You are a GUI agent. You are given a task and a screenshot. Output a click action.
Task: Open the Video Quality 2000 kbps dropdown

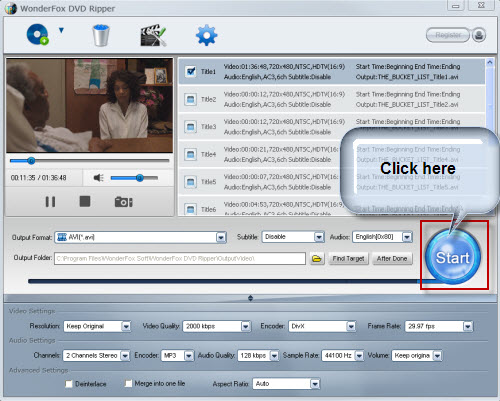click(x=216, y=326)
